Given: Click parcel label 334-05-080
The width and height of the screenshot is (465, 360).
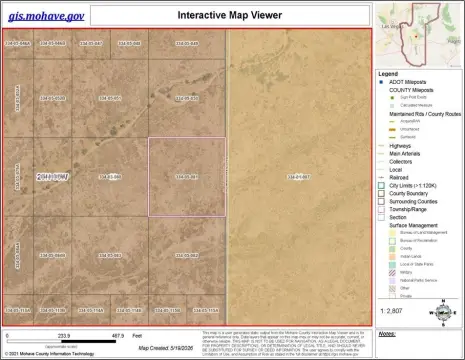Looking at the screenshot, I should [x=110, y=177].
